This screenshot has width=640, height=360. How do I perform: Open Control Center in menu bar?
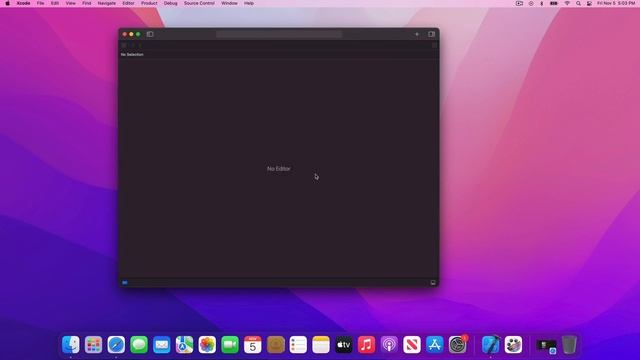[589, 3]
